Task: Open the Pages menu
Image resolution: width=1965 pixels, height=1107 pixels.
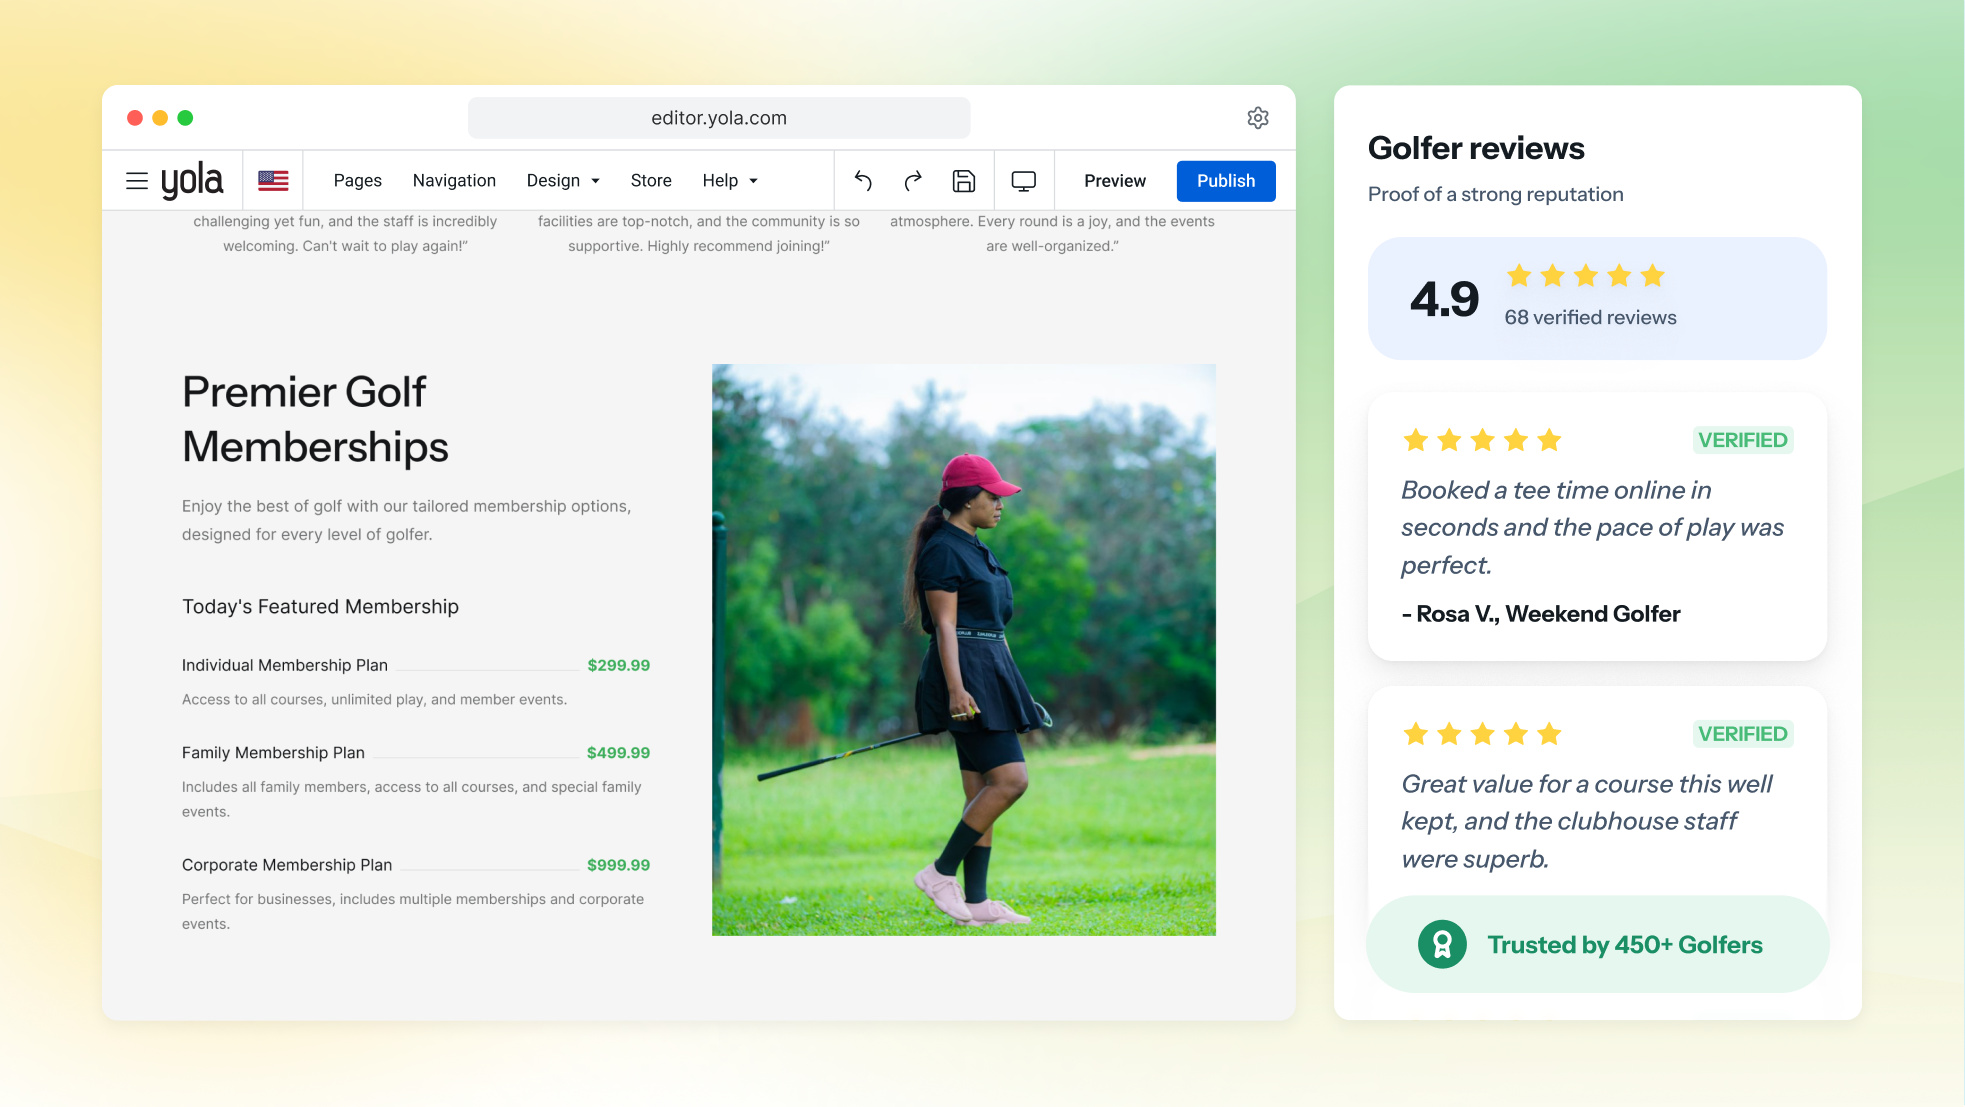Action: (358, 181)
